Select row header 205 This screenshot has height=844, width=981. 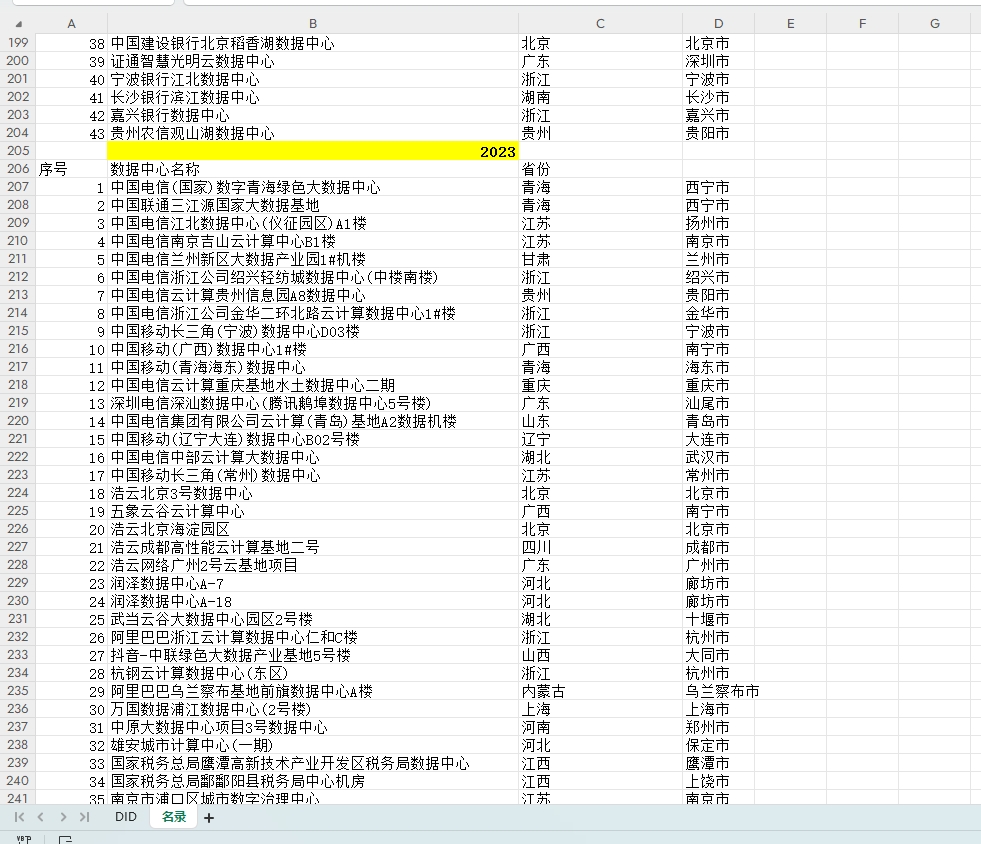pyautogui.click(x=18, y=151)
